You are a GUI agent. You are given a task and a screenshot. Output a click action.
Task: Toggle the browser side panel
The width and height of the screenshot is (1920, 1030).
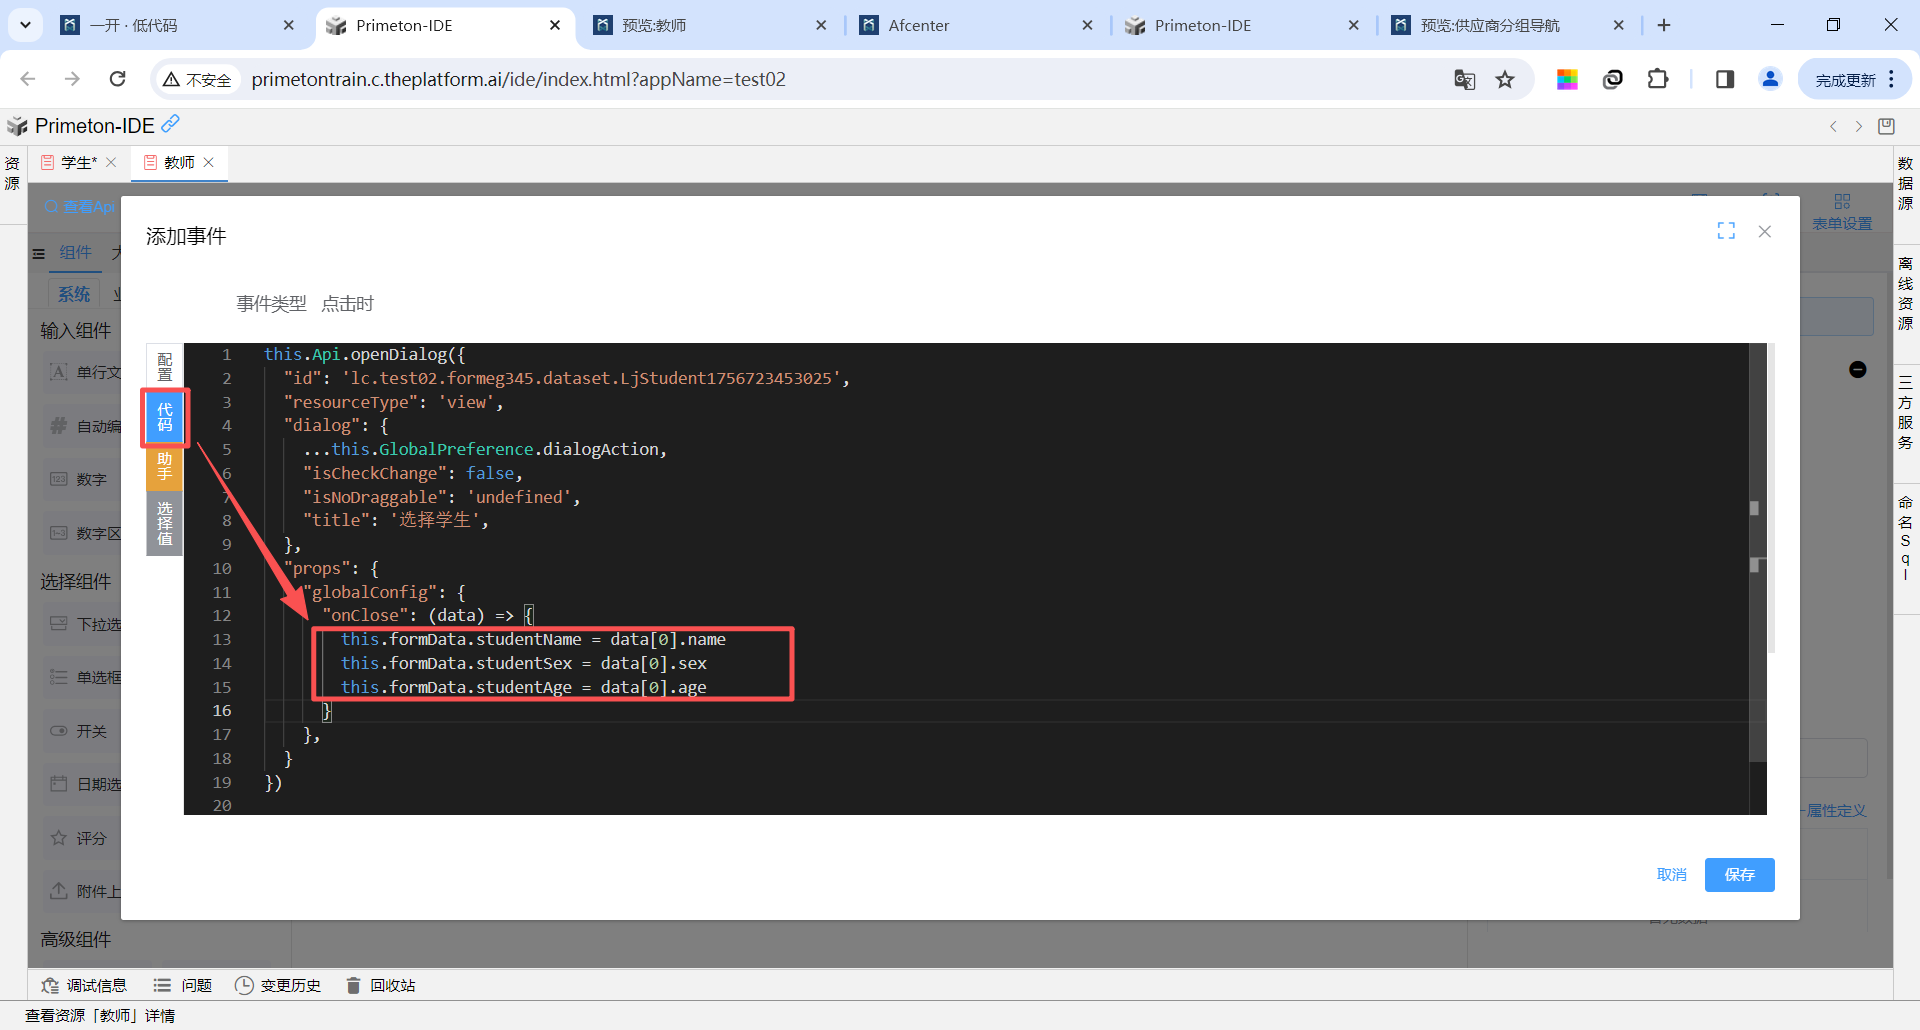1724,80
